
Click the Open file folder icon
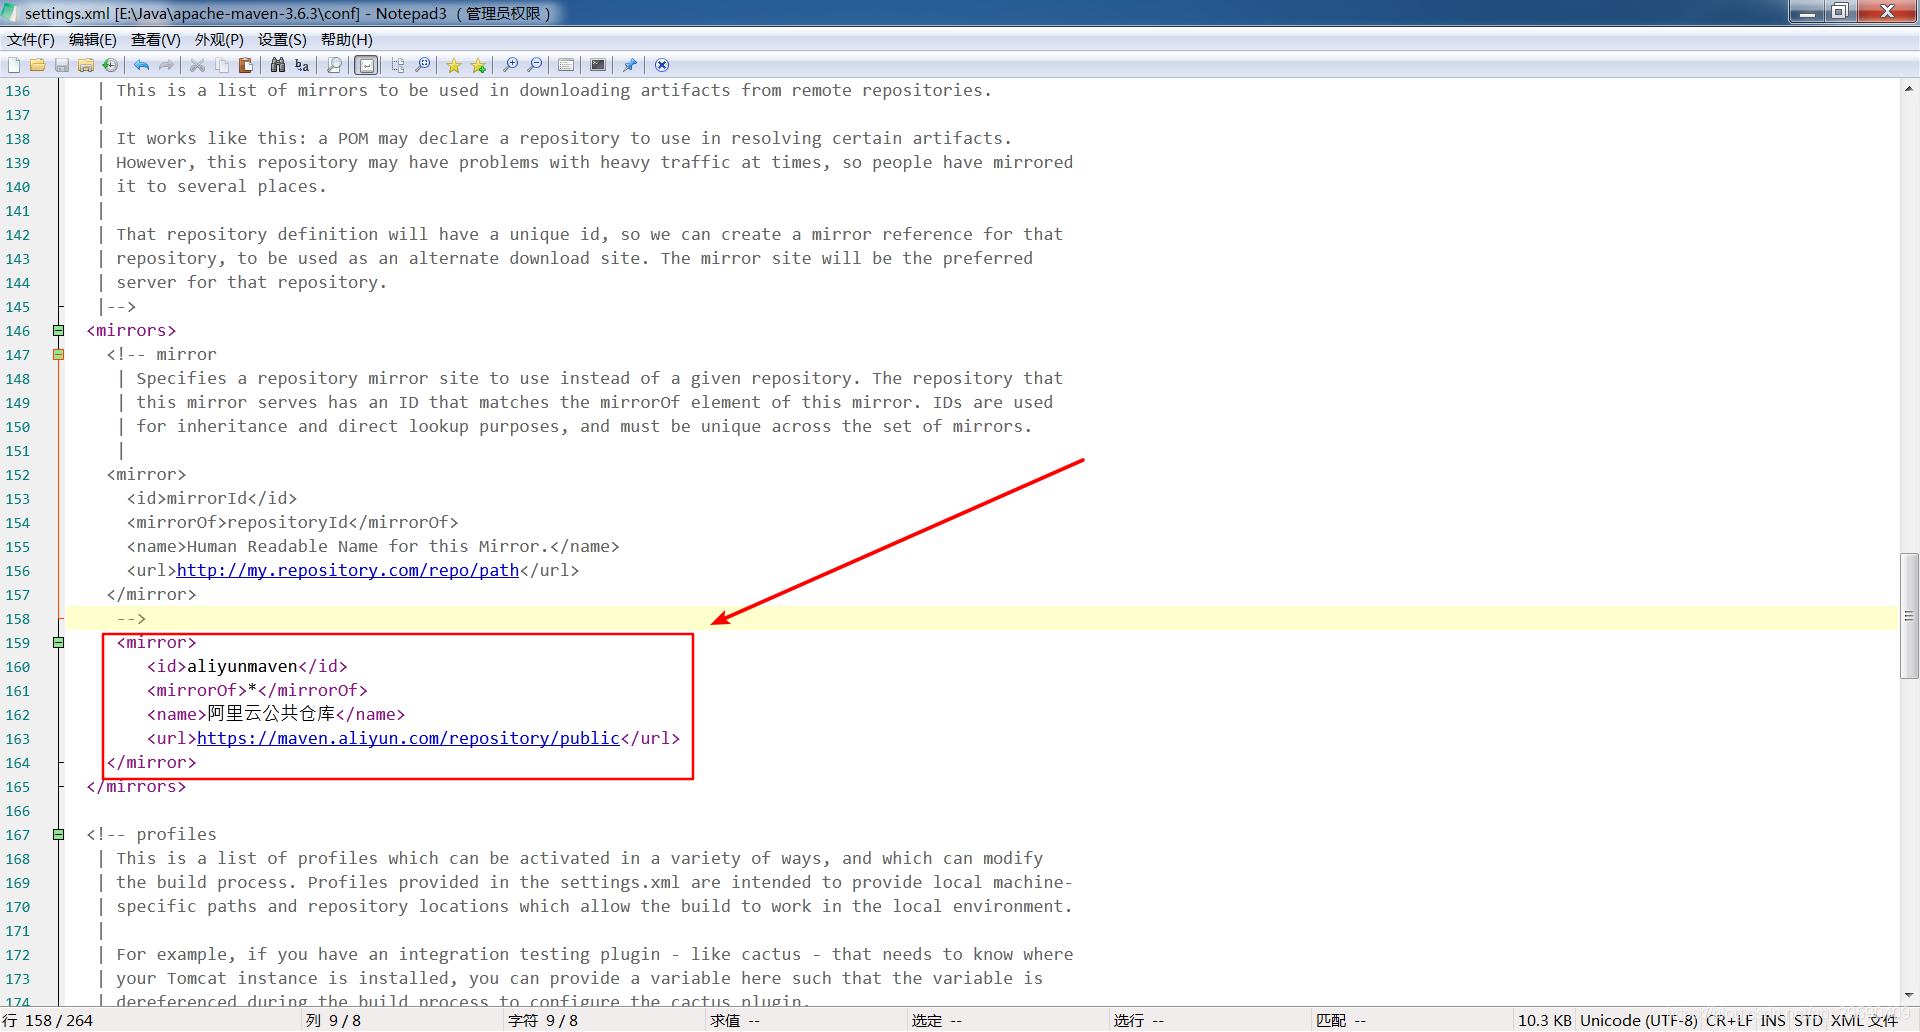pos(37,65)
